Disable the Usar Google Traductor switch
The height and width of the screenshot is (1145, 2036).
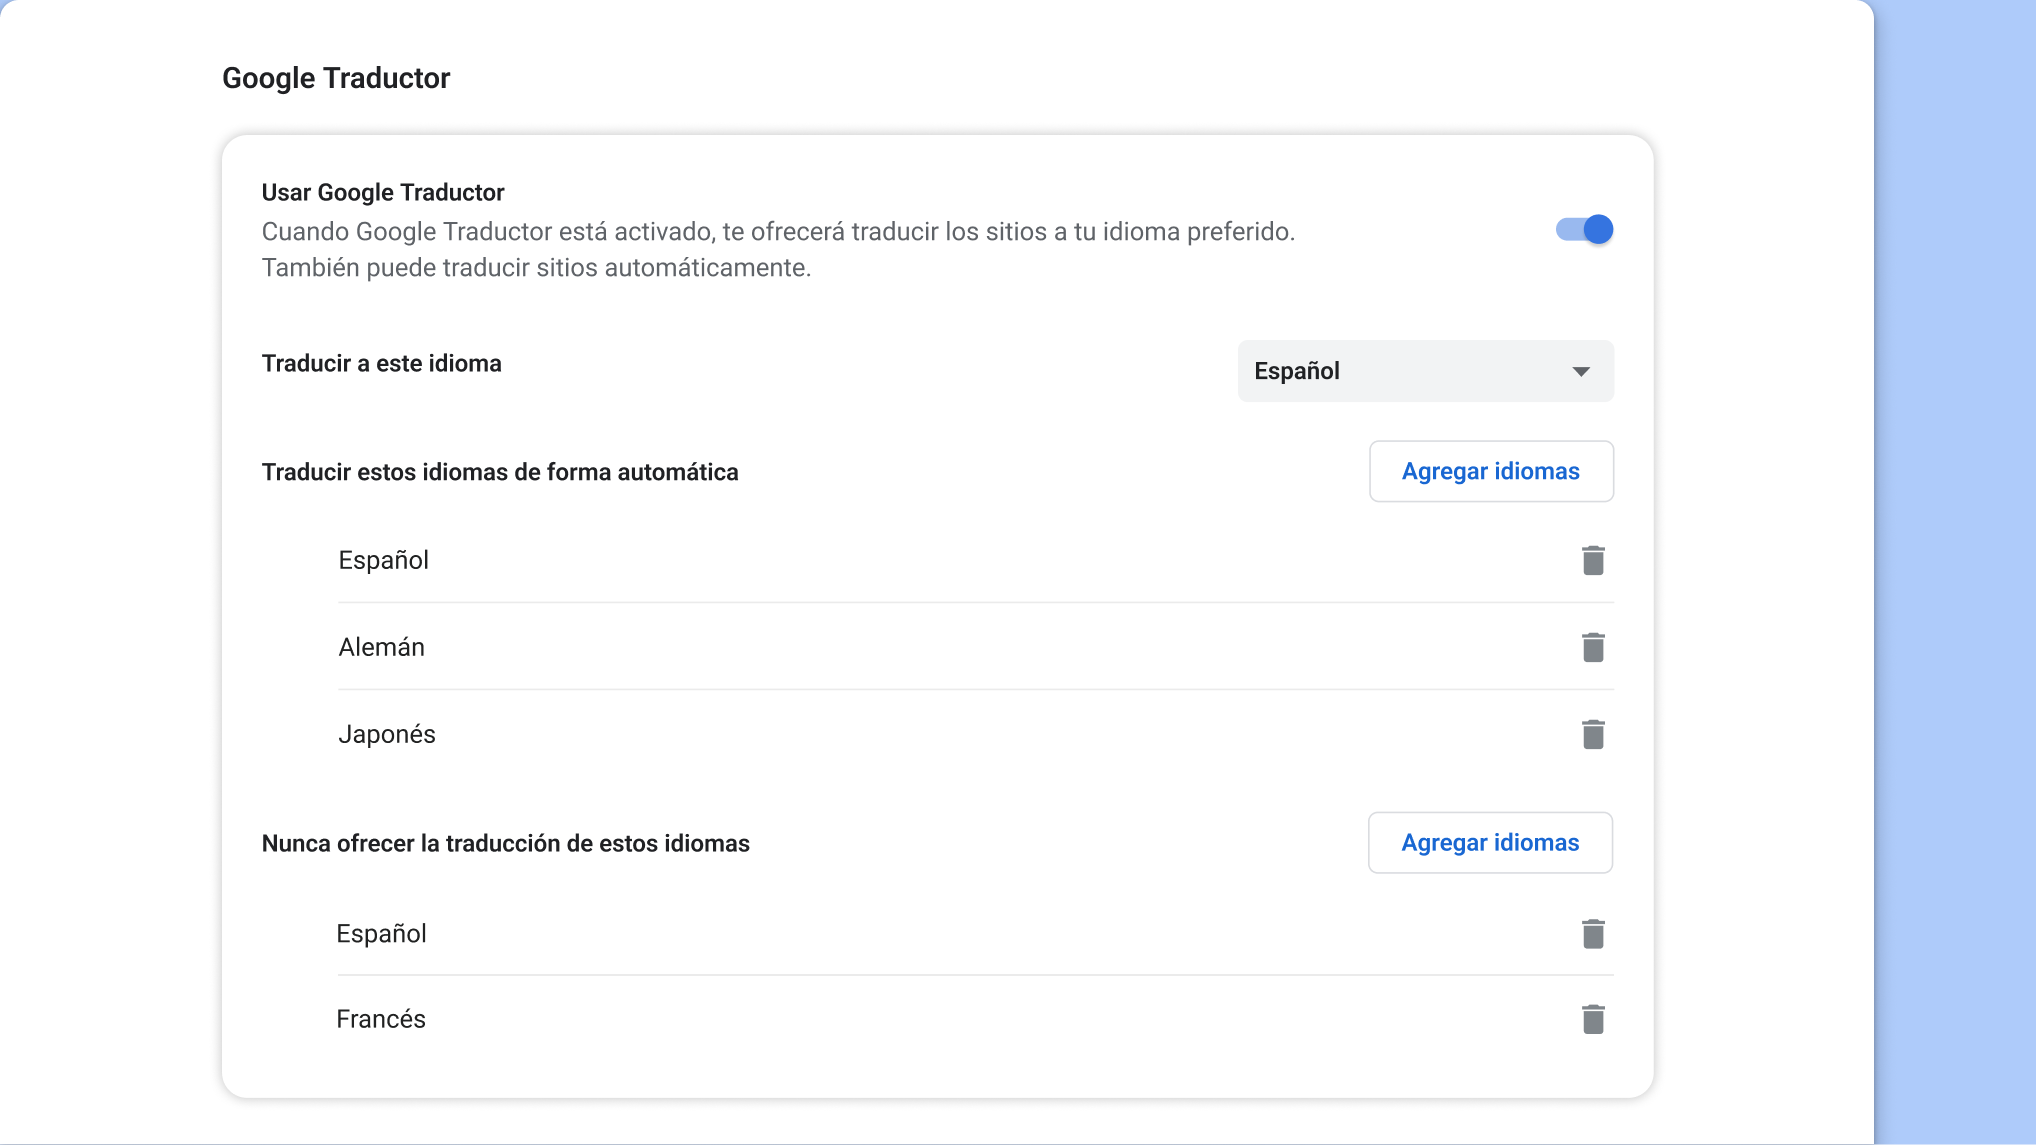pos(1584,229)
